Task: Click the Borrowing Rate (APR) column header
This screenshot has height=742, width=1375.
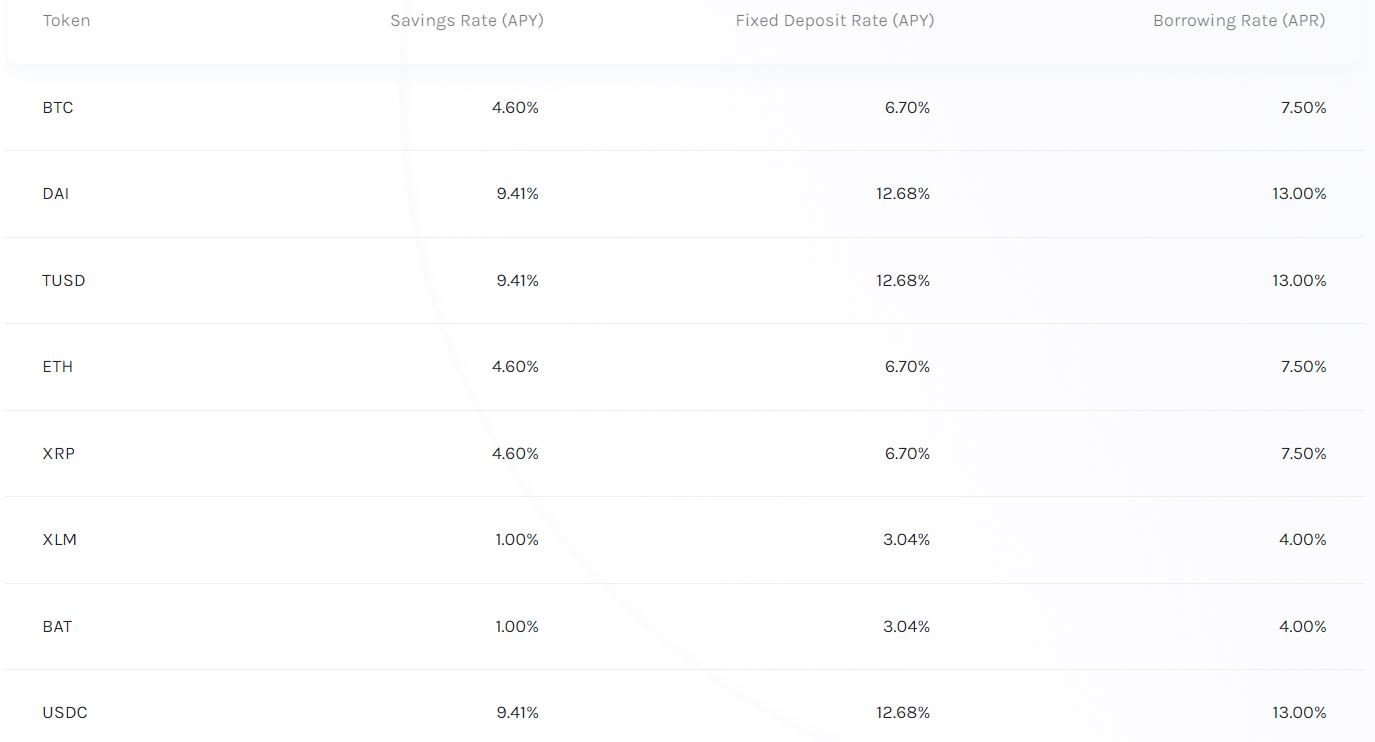Action: [x=1239, y=20]
